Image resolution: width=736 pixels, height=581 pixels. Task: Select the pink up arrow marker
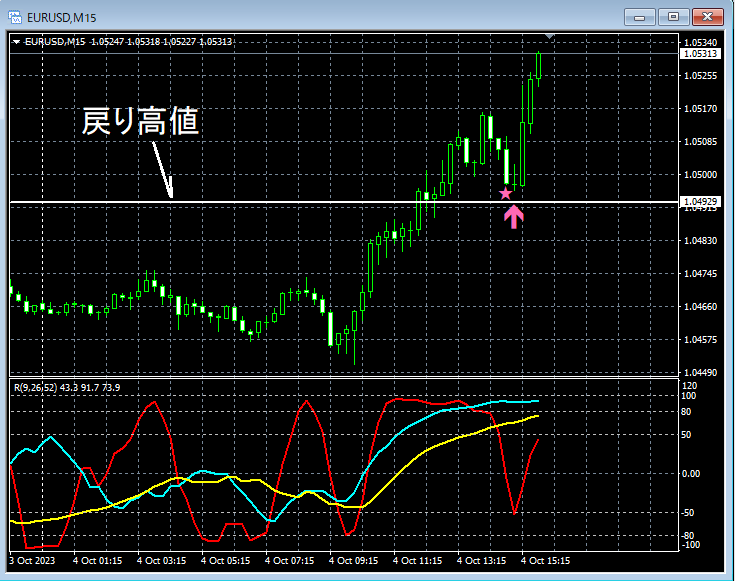(x=514, y=217)
